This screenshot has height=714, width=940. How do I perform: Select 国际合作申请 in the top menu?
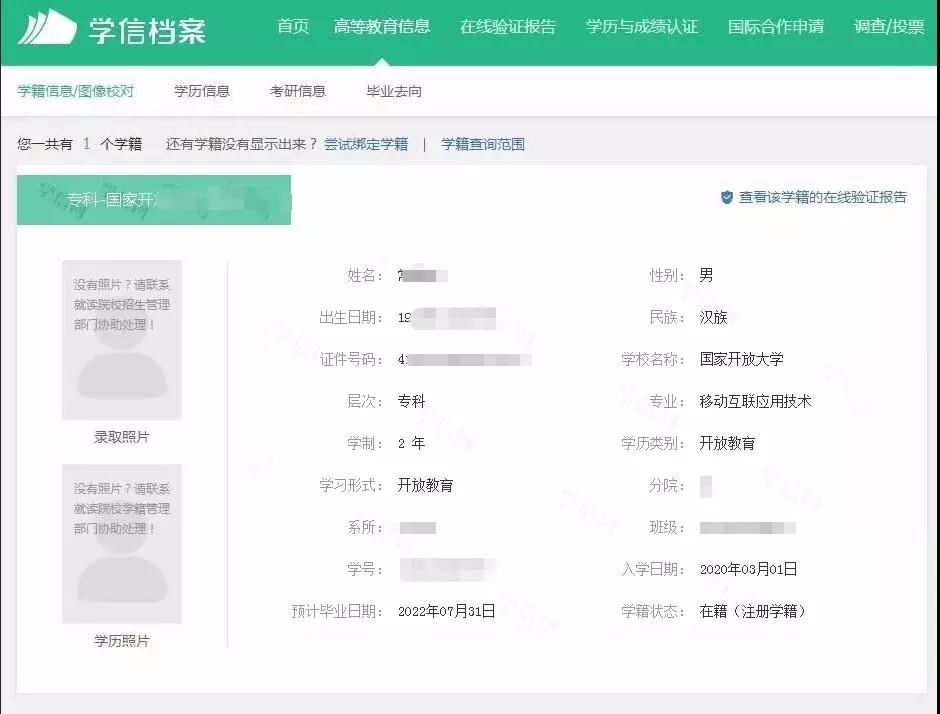click(x=776, y=26)
